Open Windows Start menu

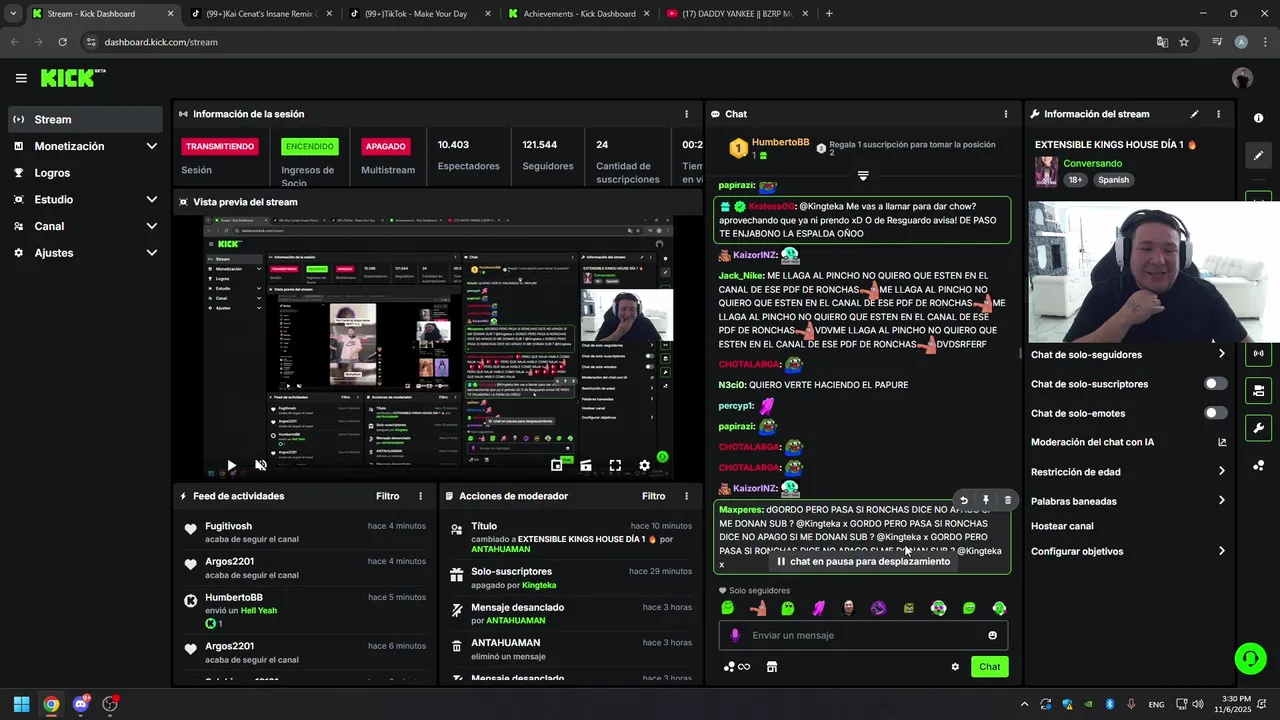[21, 704]
